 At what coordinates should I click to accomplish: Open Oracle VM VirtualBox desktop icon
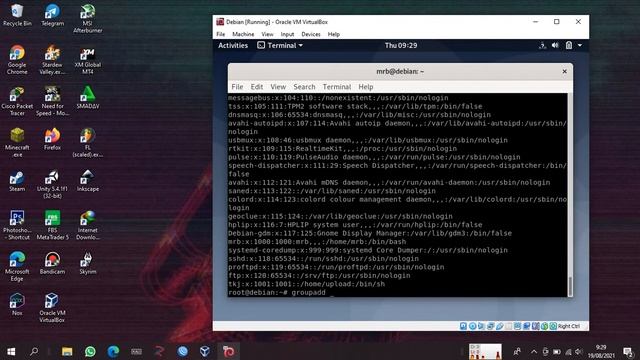(x=52, y=308)
